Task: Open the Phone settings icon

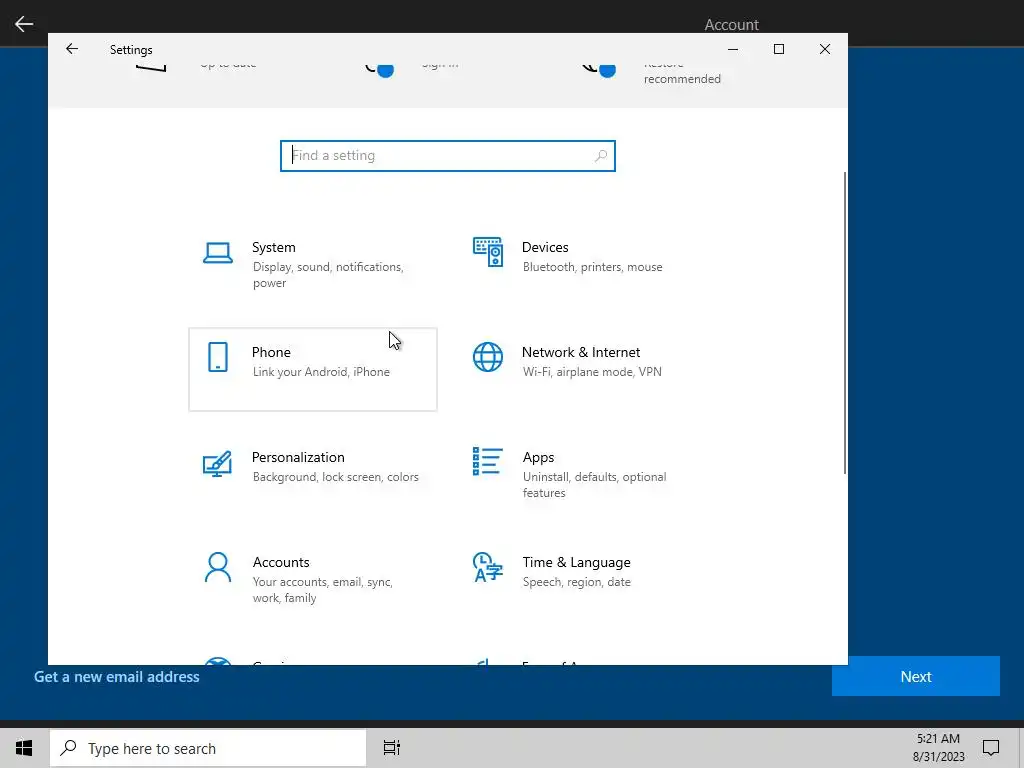Action: click(217, 357)
